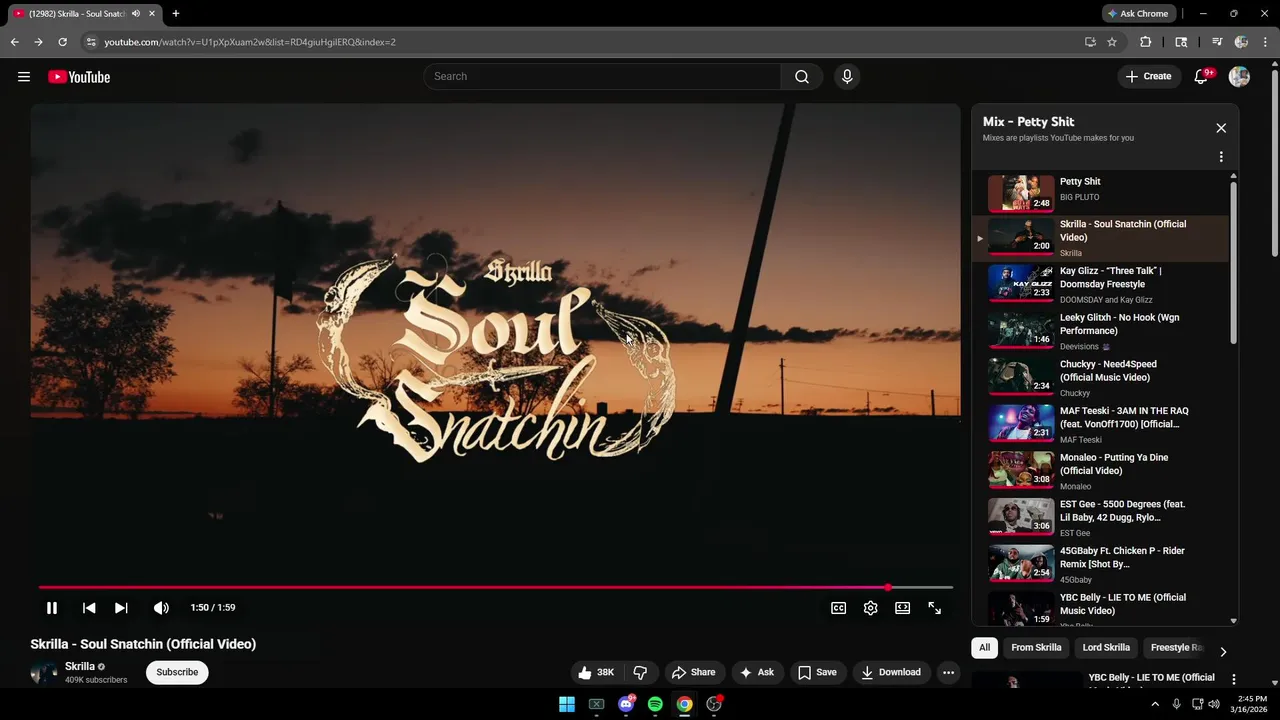Screen dimensions: 1280x720
Task: Seek using the red video progress bar
Action: tap(495, 588)
